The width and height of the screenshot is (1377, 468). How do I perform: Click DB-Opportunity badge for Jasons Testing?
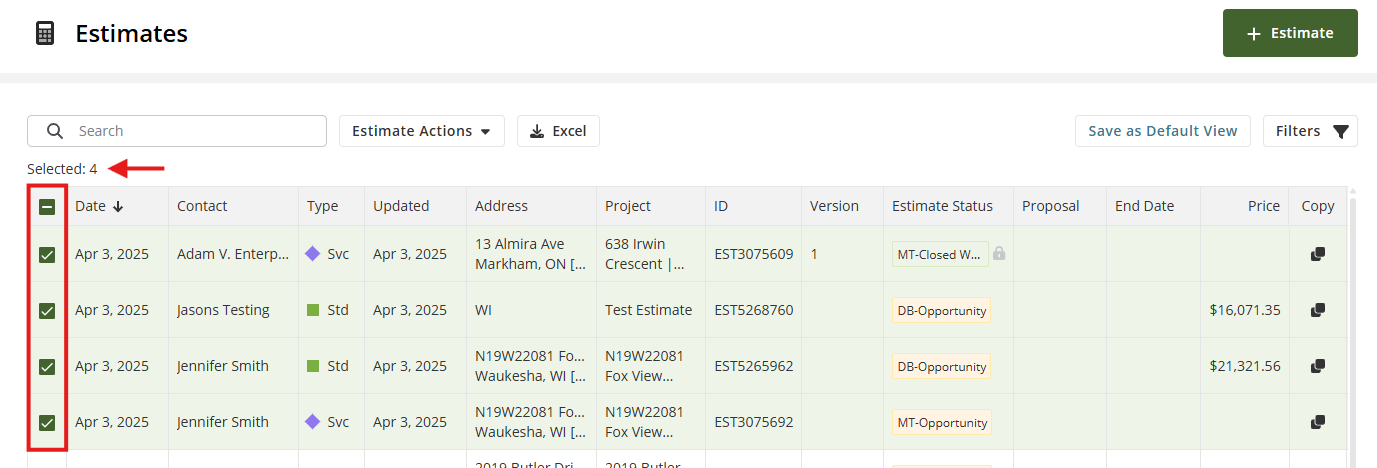[x=941, y=310]
